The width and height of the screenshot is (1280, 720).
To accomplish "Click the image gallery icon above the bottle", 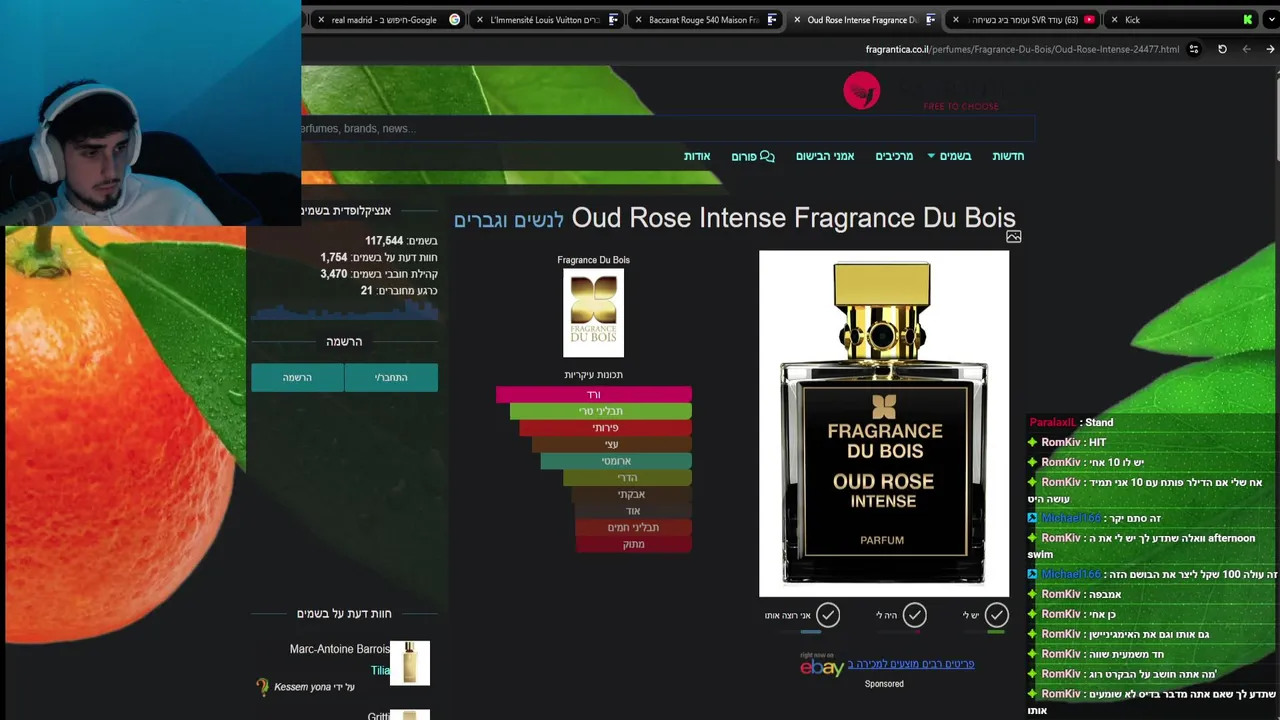I will click(1013, 237).
